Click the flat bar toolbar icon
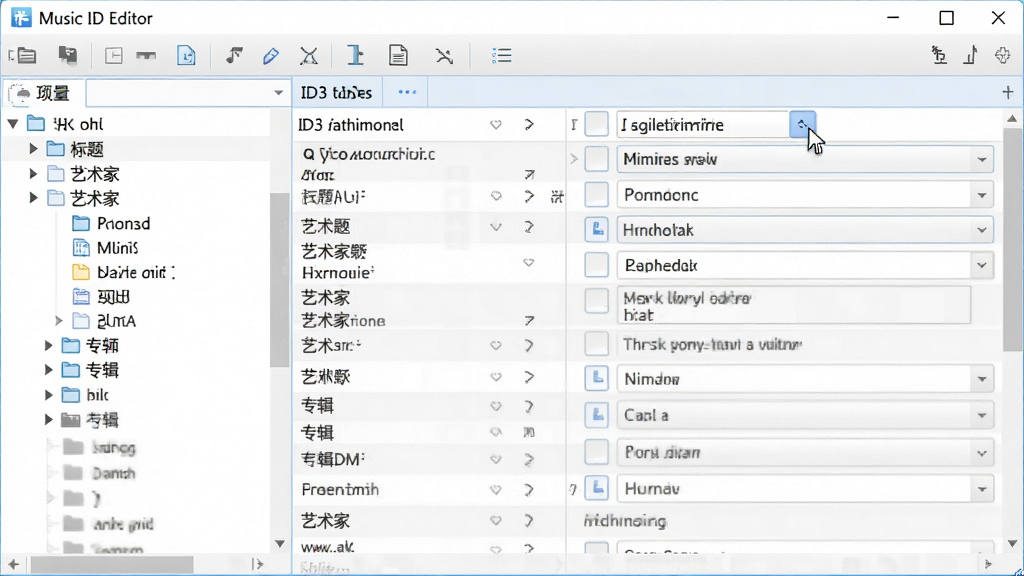The height and width of the screenshot is (576, 1024). [x=146, y=56]
